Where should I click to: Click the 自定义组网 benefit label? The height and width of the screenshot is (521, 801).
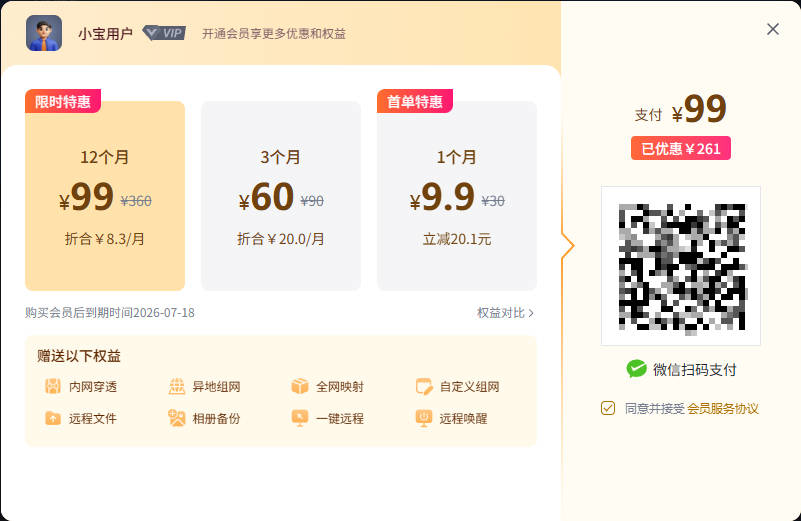(x=469, y=387)
